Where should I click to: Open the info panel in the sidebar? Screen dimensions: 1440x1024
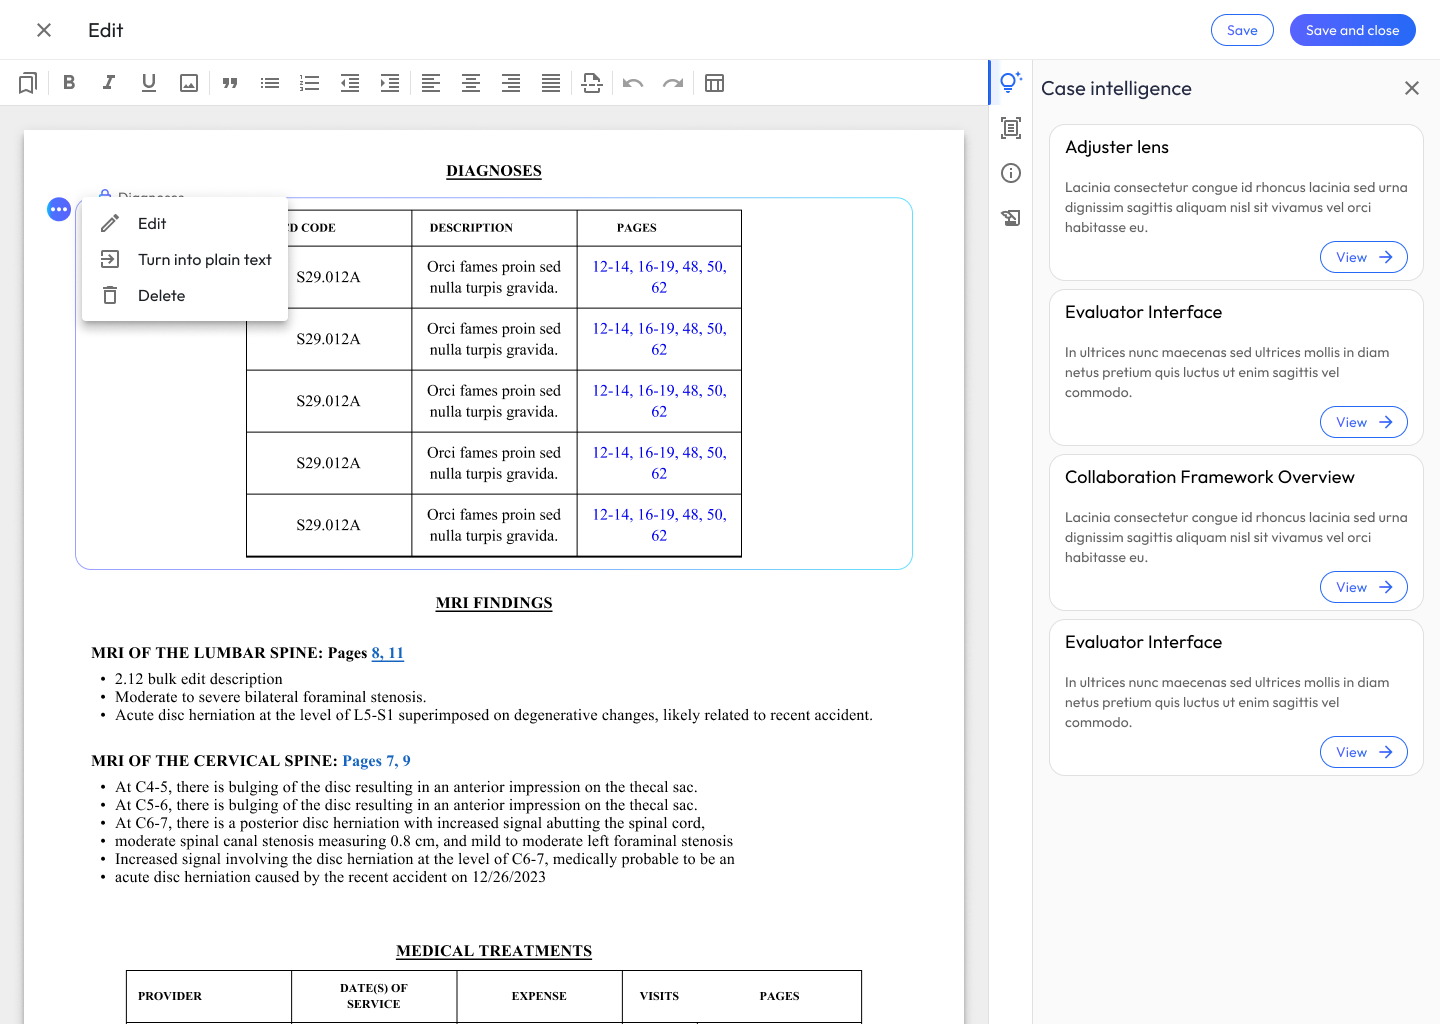pos(1011,173)
